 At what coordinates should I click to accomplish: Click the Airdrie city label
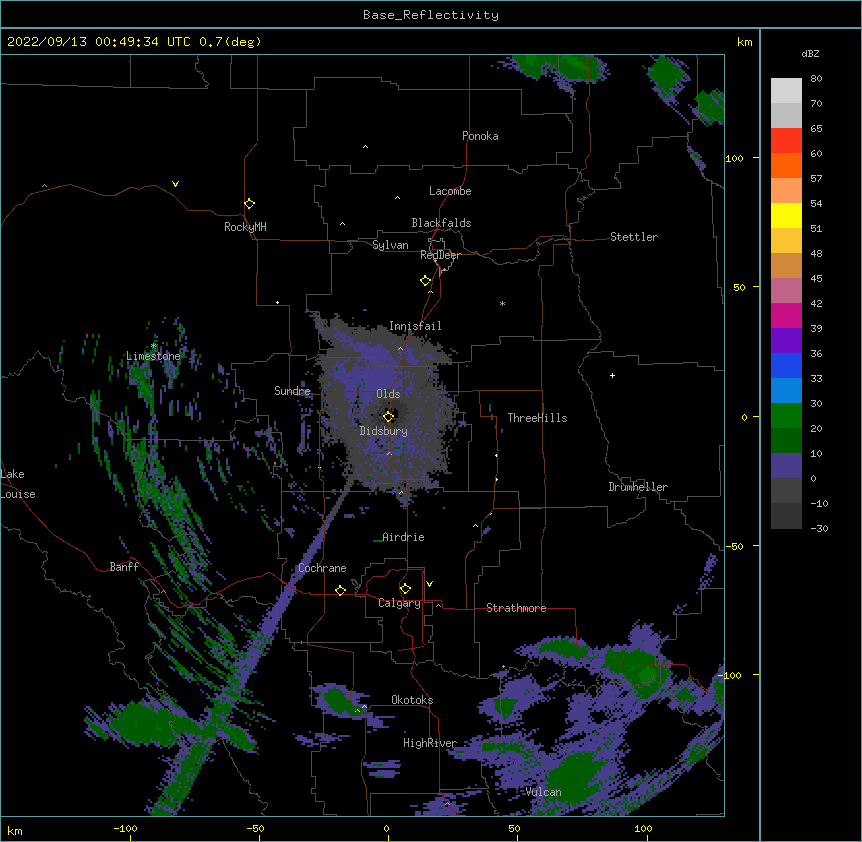pos(403,537)
